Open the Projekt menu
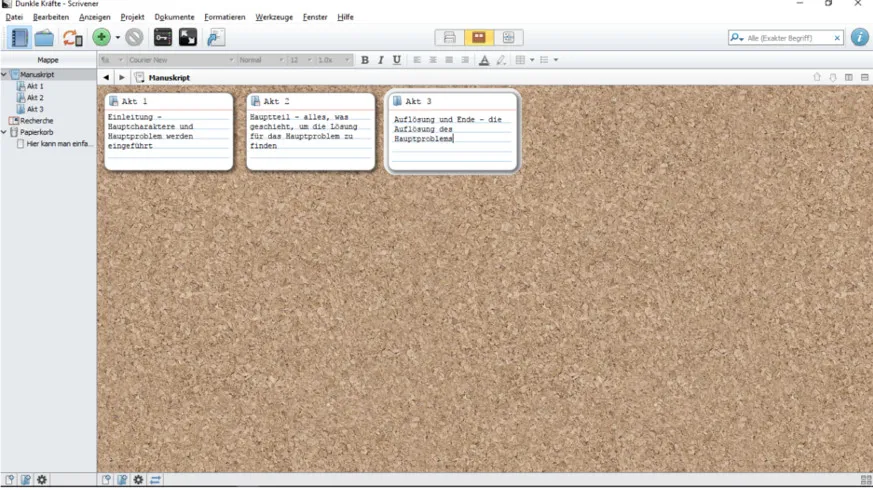873x490 pixels. click(132, 17)
